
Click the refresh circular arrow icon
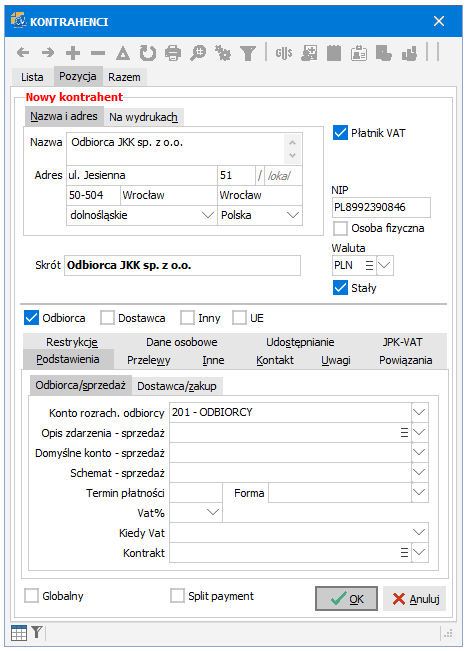click(x=148, y=53)
